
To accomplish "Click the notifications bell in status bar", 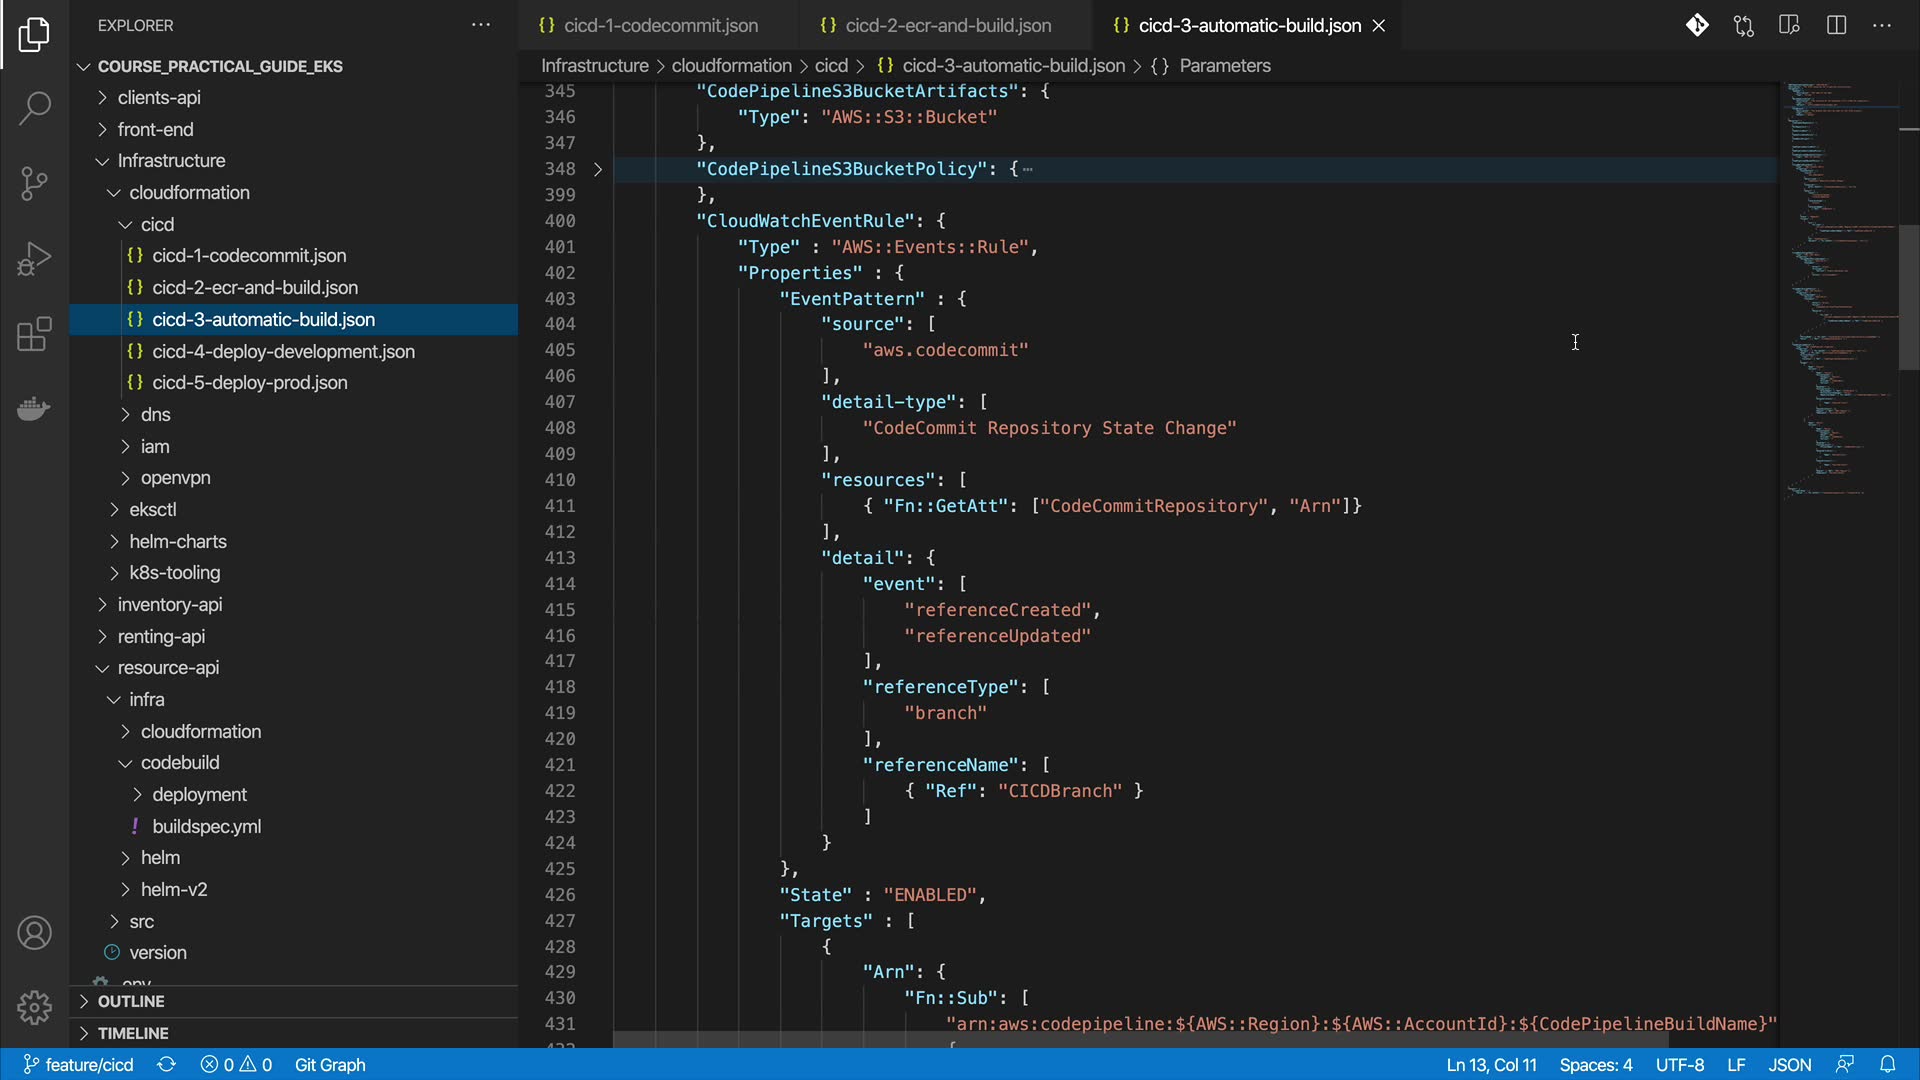I will (x=1887, y=1064).
